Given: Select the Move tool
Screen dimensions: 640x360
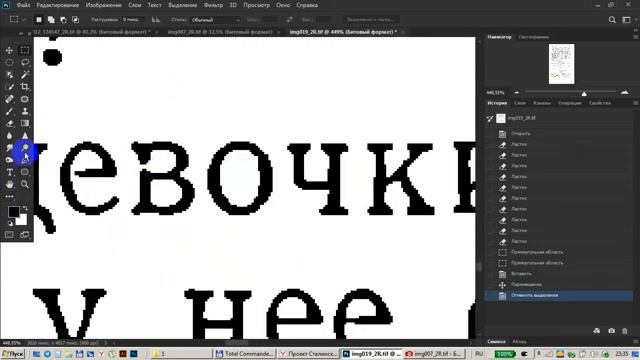Looking at the screenshot, I should click(x=9, y=50).
